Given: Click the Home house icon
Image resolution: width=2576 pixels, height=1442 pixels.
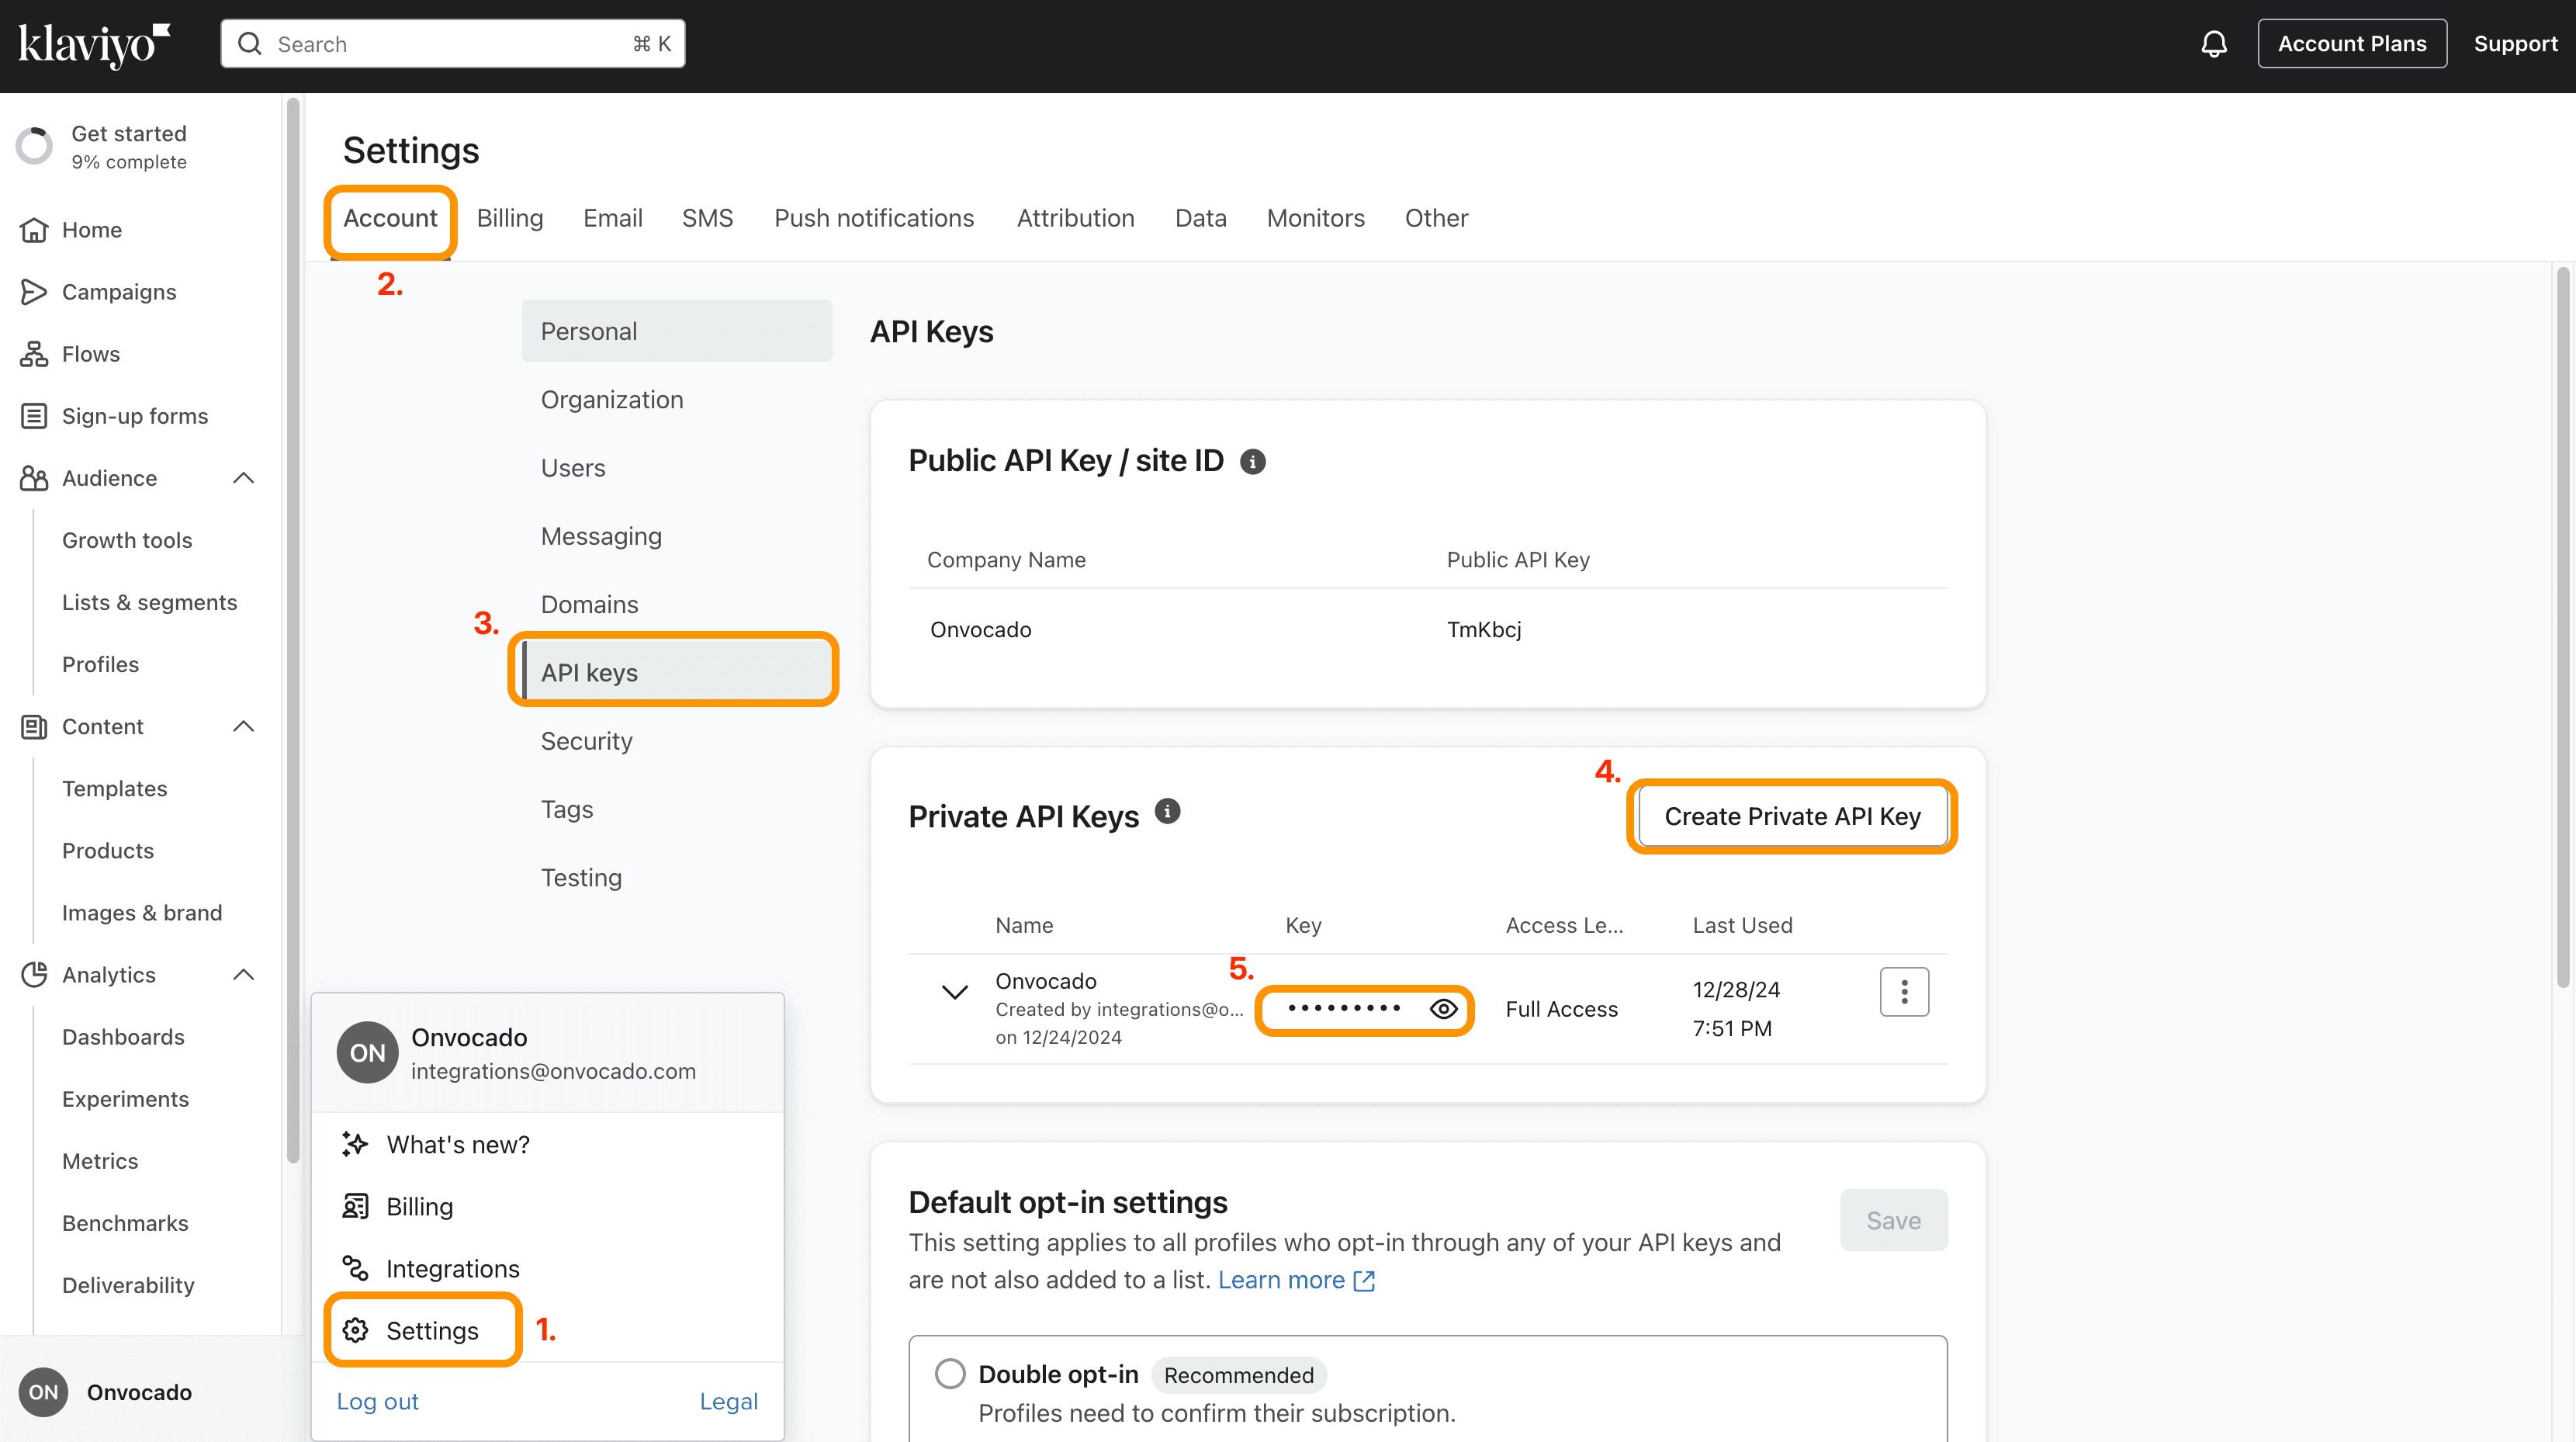Looking at the screenshot, I should [x=34, y=230].
